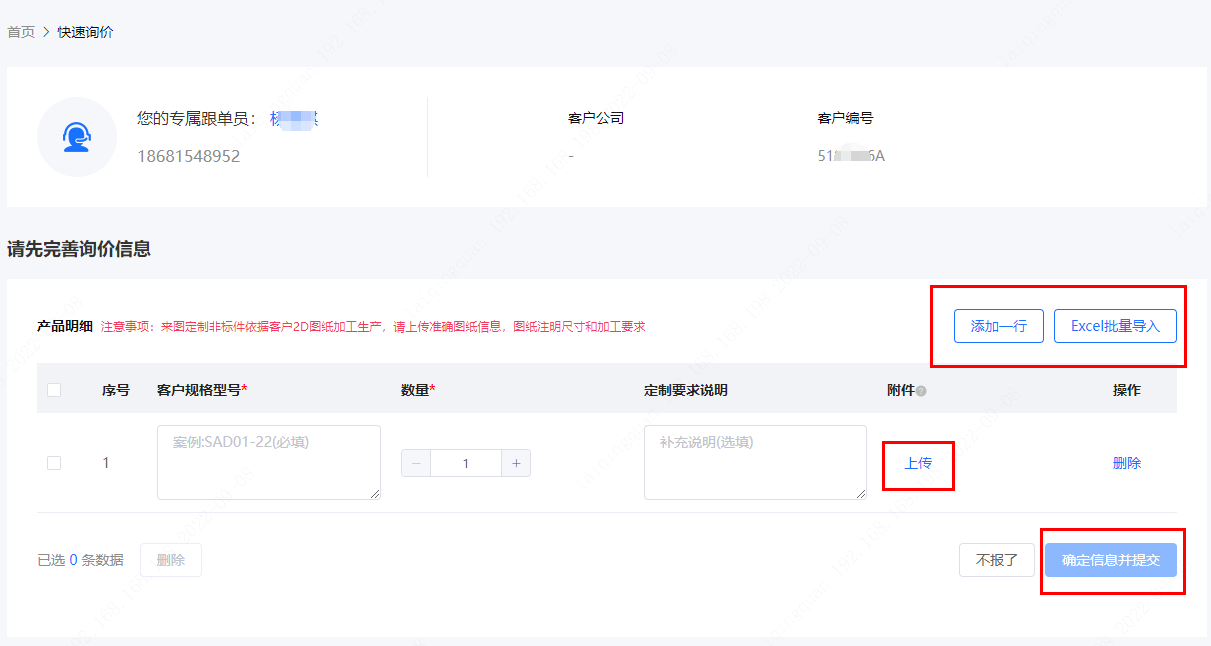This screenshot has height=646, width=1211.
Task: Click 快速询价 breadcrumb item
Action: pos(85,32)
